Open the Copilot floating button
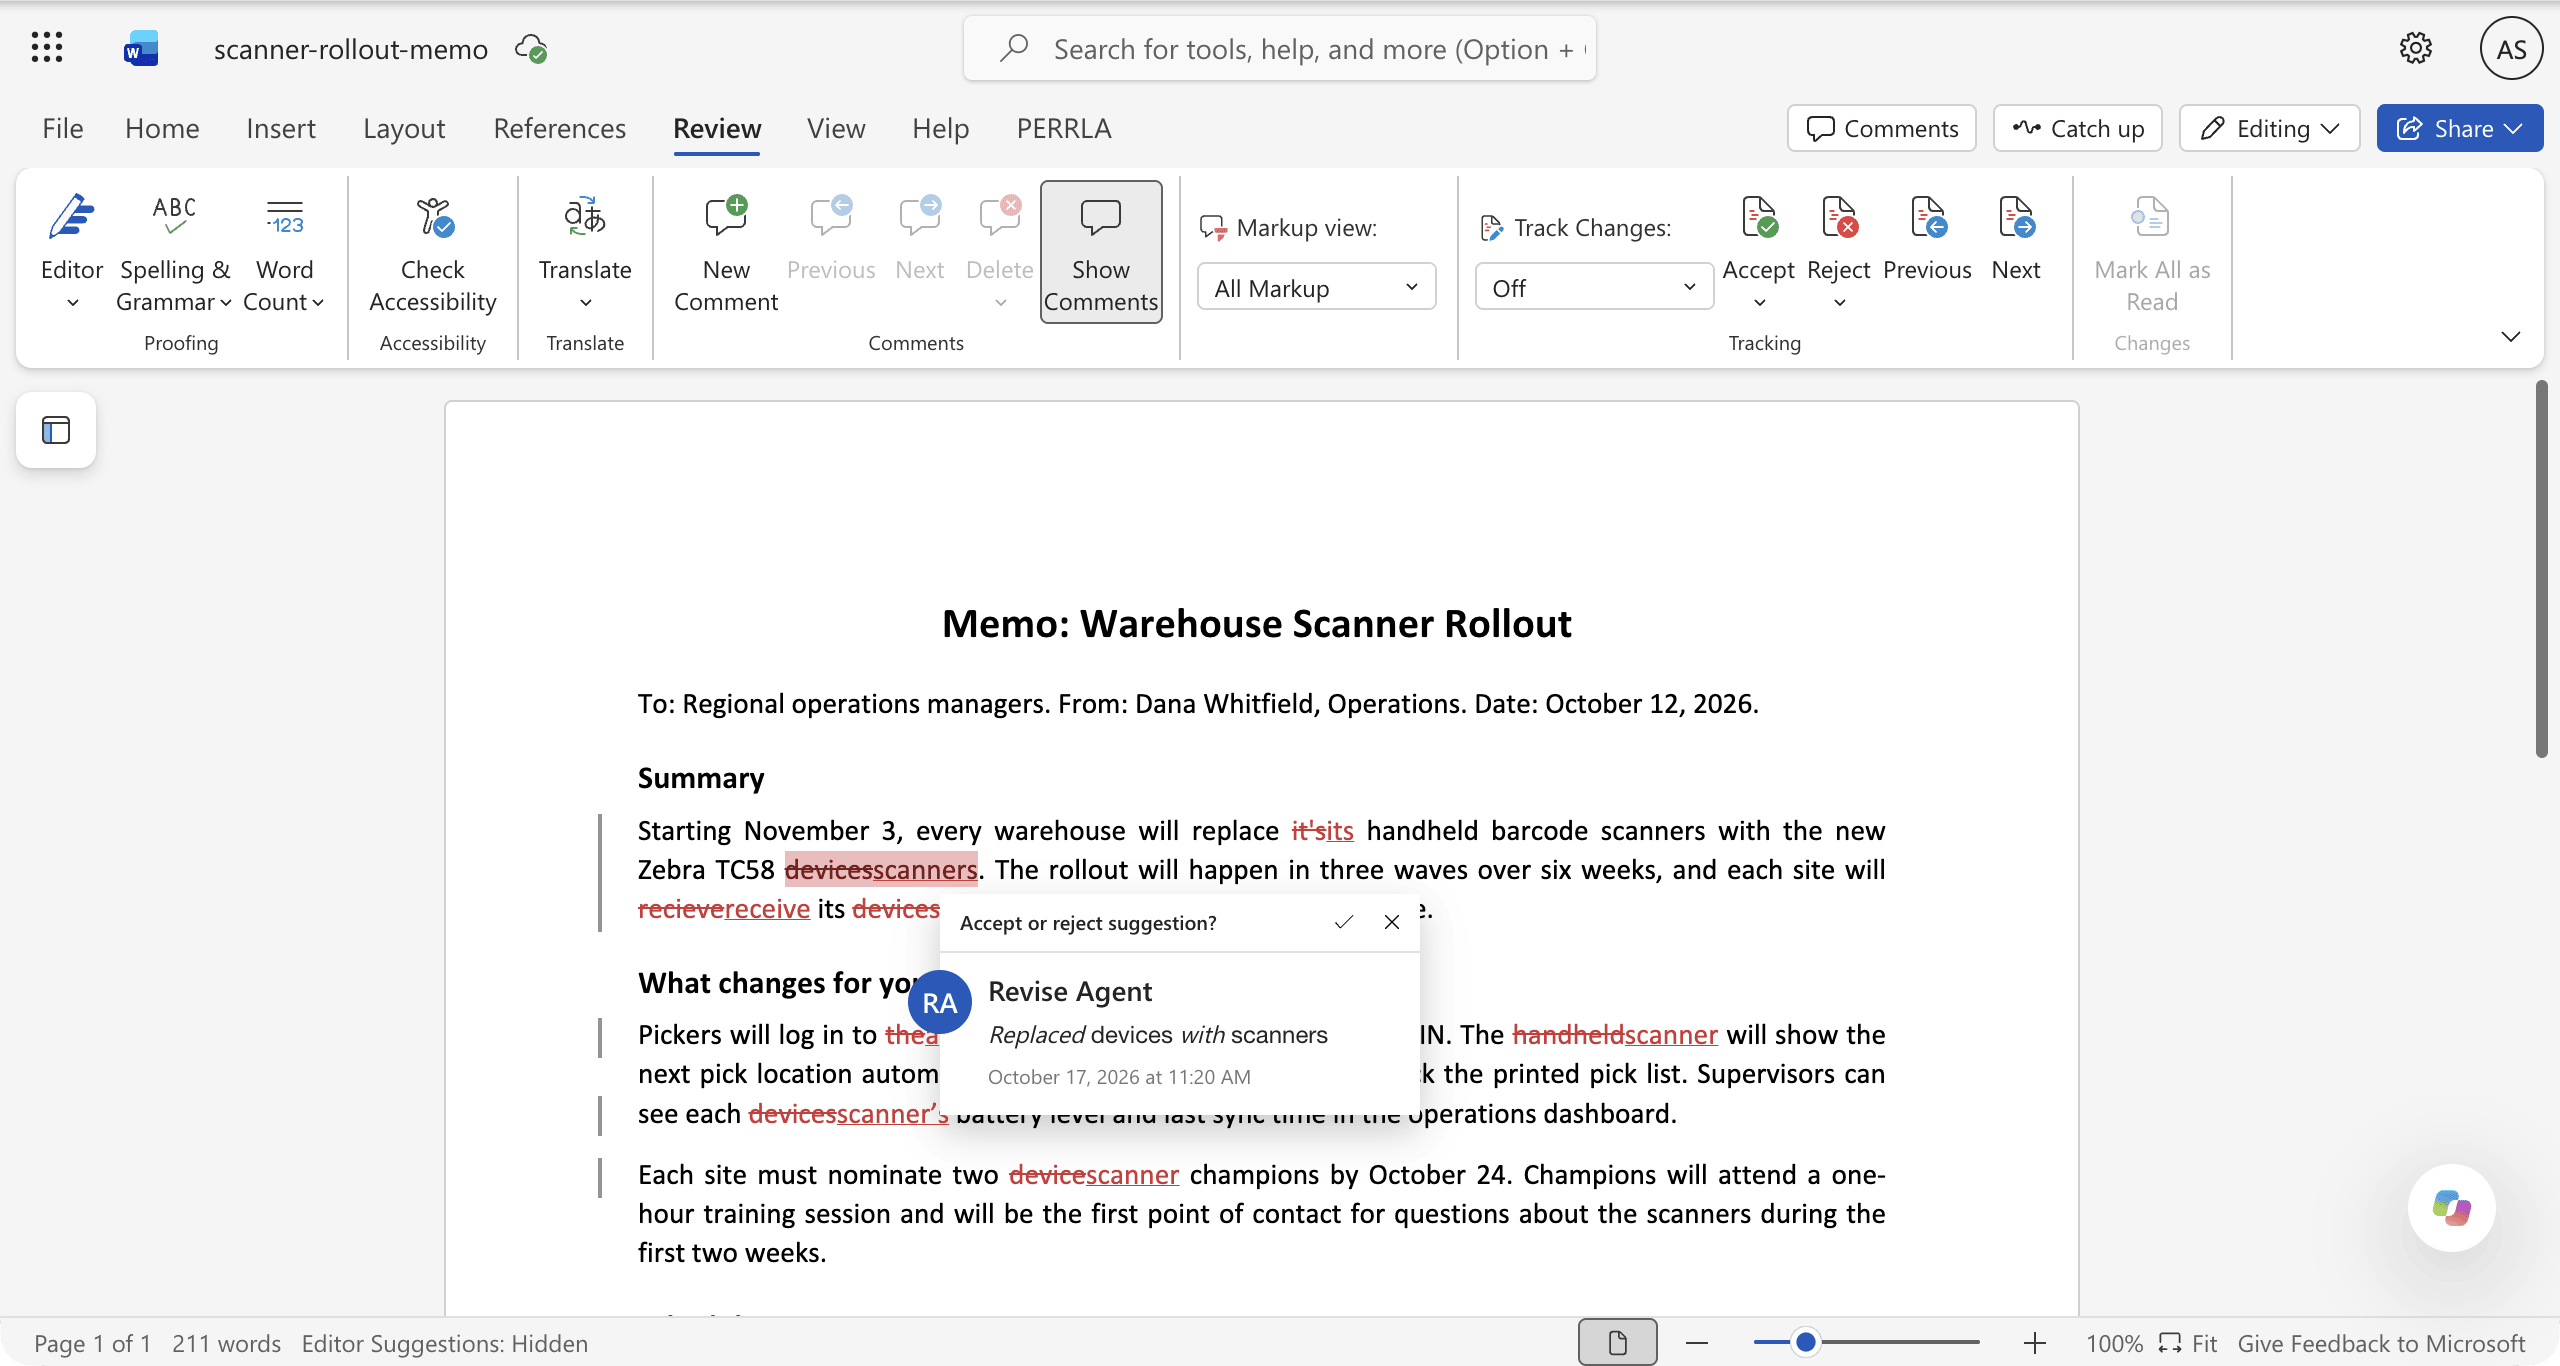The height and width of the screenshot is (1366, 2560). coord(2451,1207)
